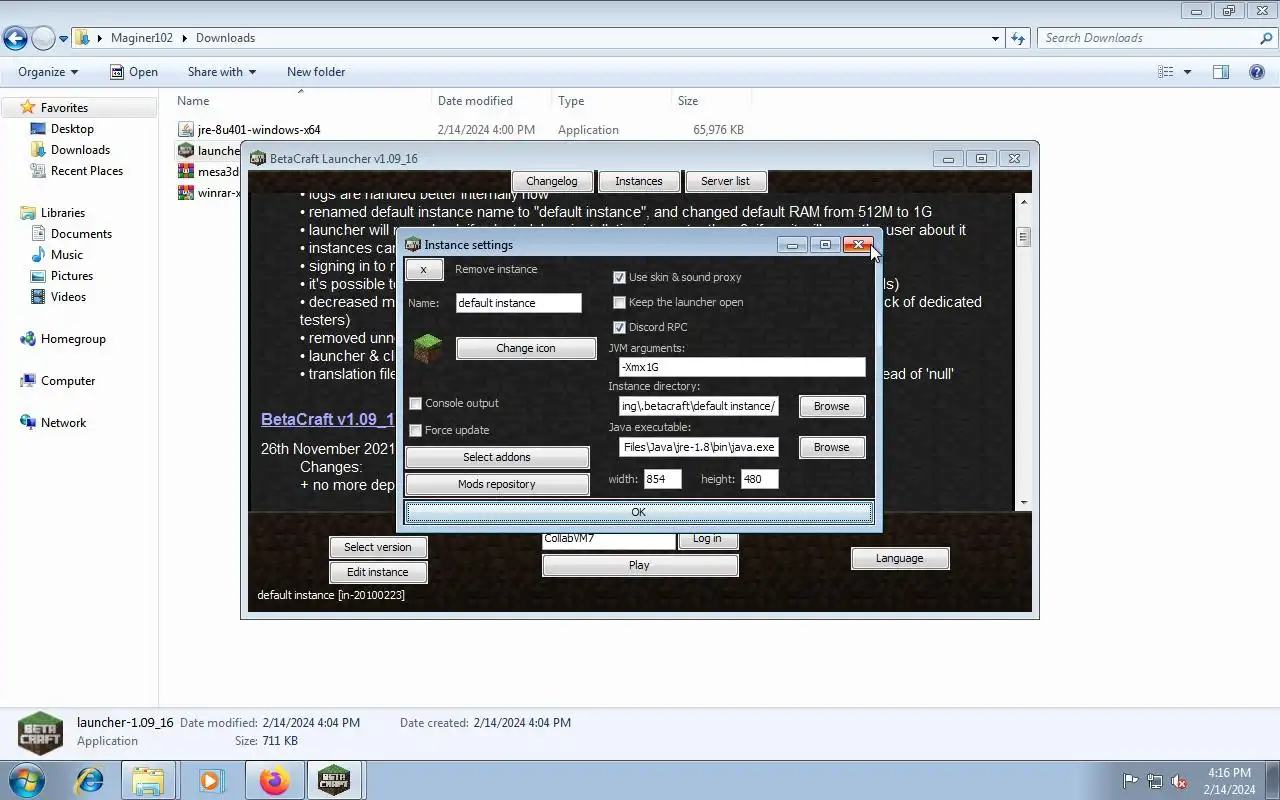Enable Keep the launcher open checkbox
This screenshot has height=800, width=1280.
(x=619, y=302)
